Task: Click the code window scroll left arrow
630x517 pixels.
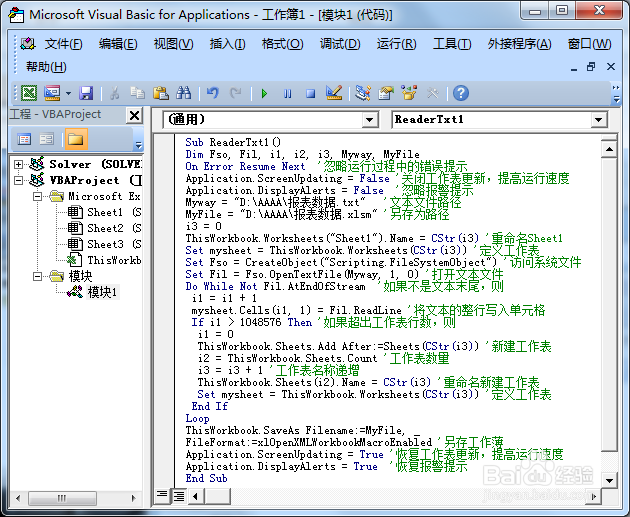Action: click(196, 496)
